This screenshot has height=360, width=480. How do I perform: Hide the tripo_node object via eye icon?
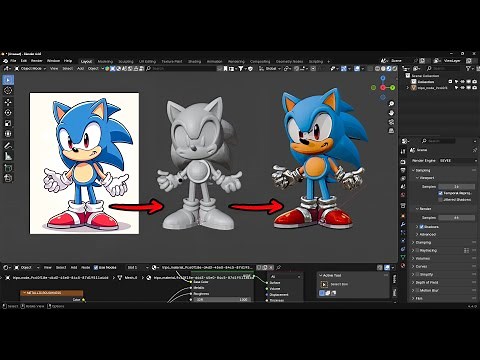coord(462,88)
